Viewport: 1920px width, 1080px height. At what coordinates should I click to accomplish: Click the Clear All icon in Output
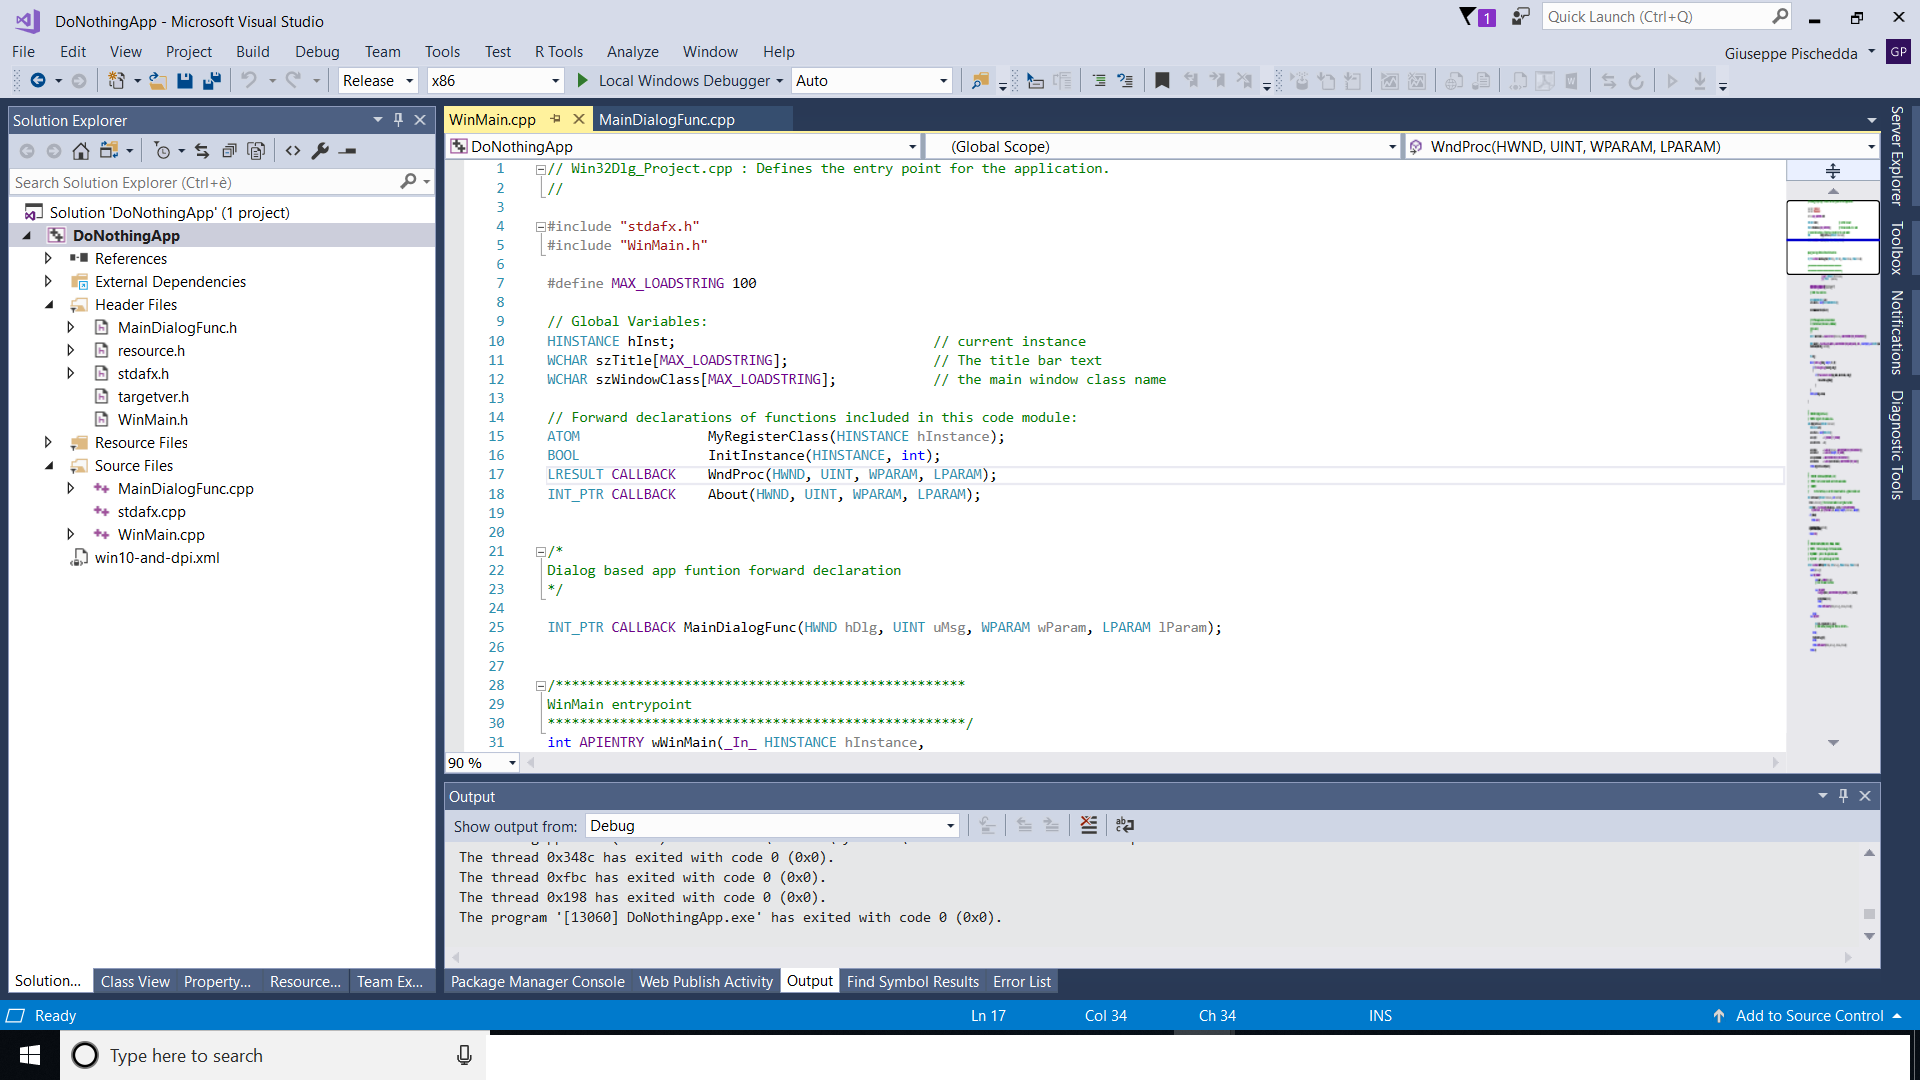tap(1089, 825)
